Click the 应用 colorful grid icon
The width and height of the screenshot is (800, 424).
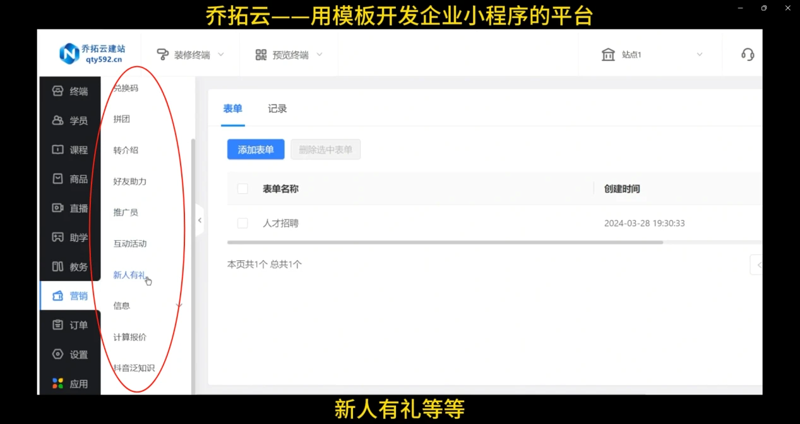(x=58, y=383)
